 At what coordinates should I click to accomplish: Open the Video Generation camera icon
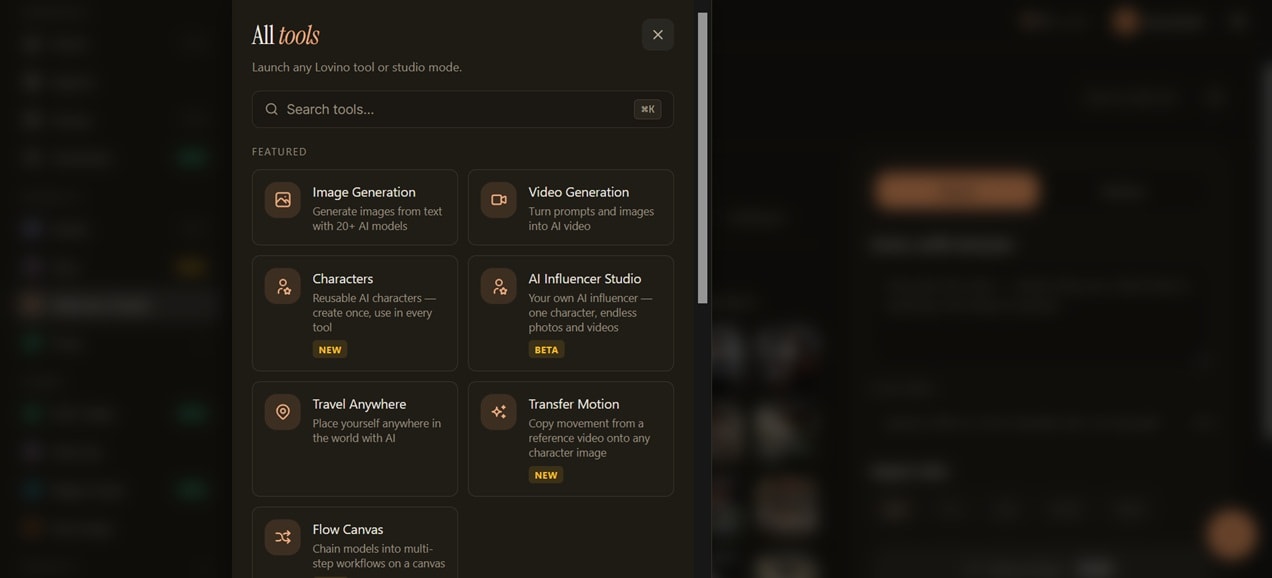499,200
